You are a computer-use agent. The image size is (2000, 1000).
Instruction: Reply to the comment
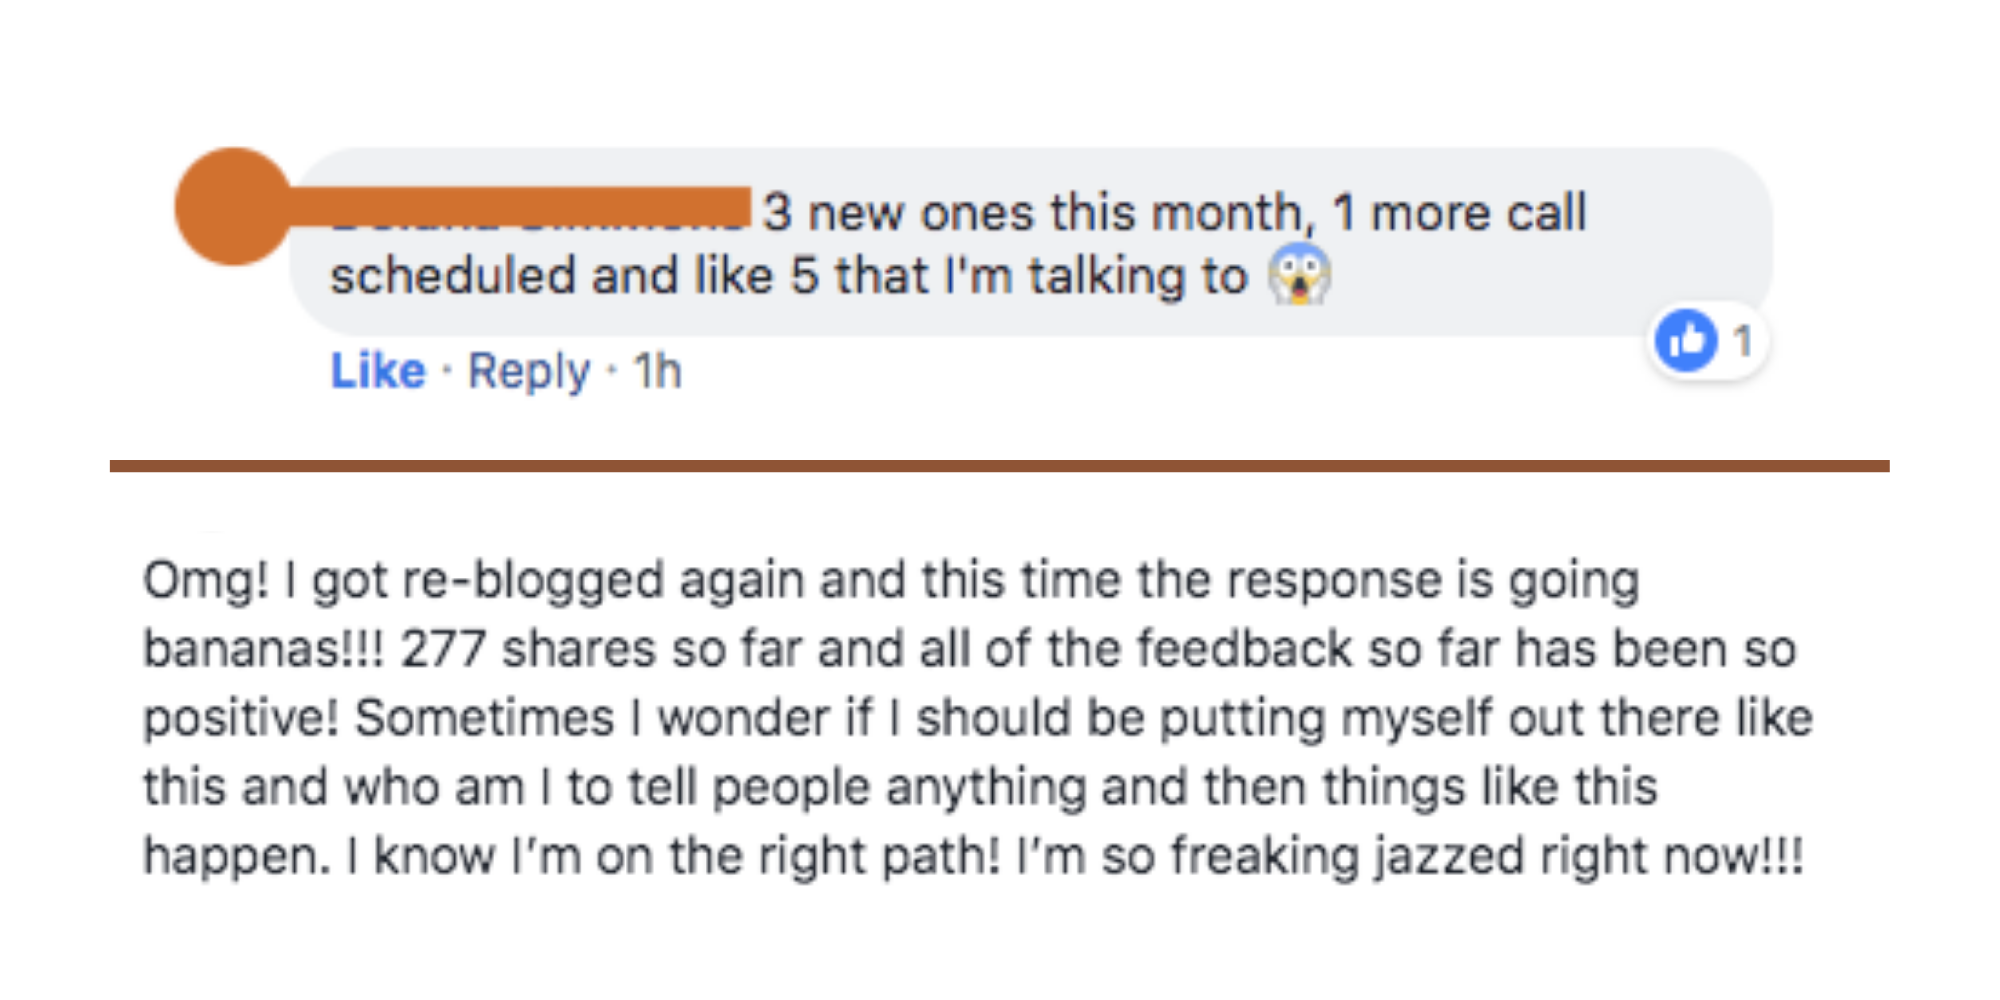pyautogui.click(x=529, y=371)
